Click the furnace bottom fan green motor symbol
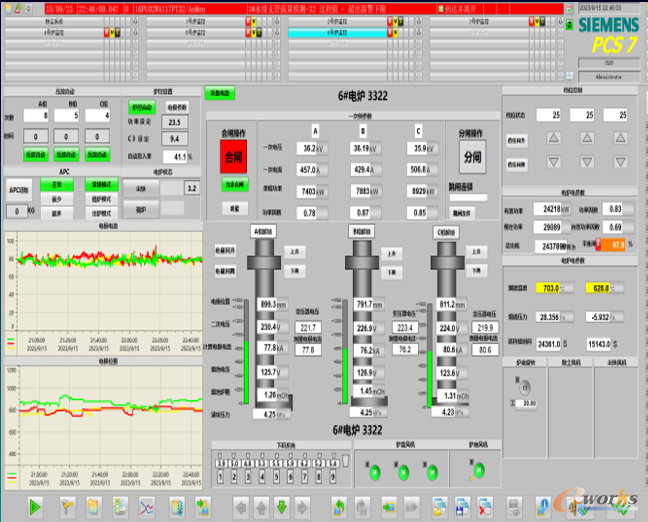 (479, 470)
